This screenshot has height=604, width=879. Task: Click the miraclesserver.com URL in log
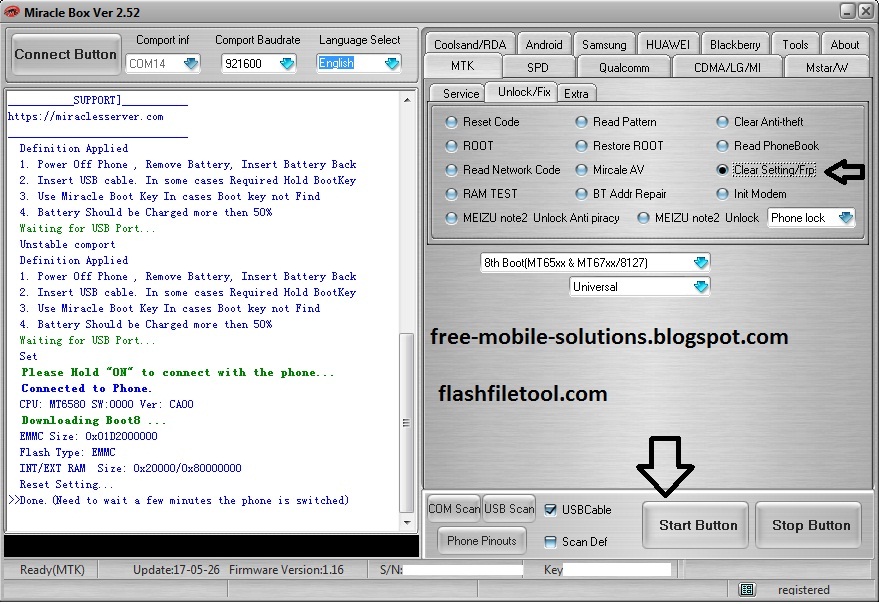[86, 117]
